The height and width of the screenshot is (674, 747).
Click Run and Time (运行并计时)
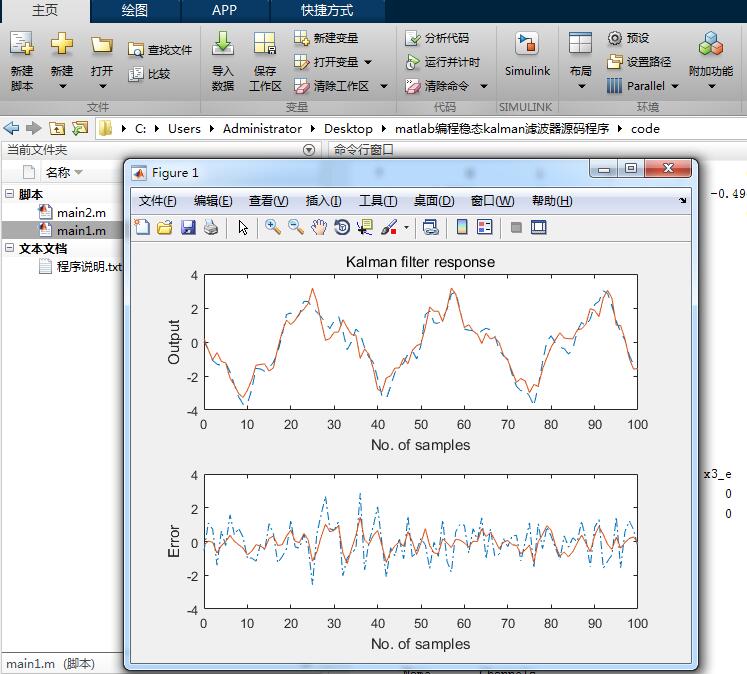click(x=442, y=62)
